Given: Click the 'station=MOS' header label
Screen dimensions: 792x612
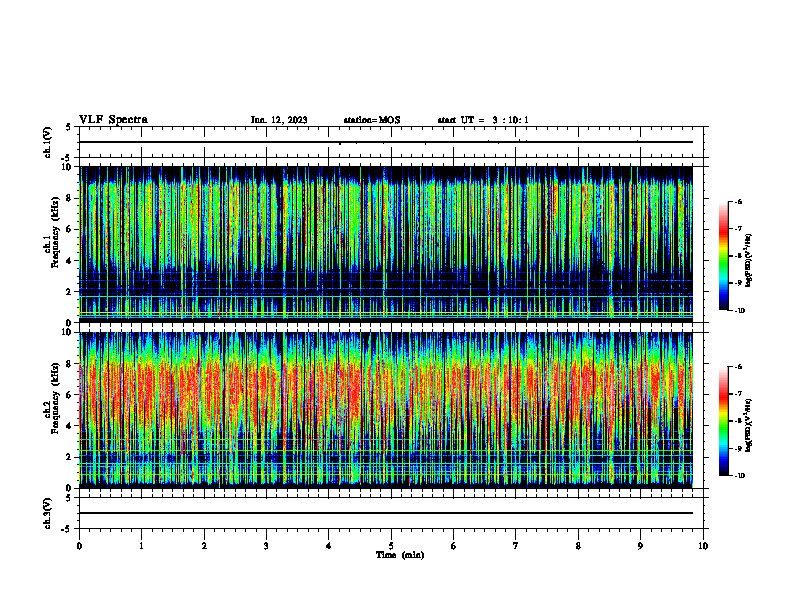Looking at the screenshot, I should (372, 120).
